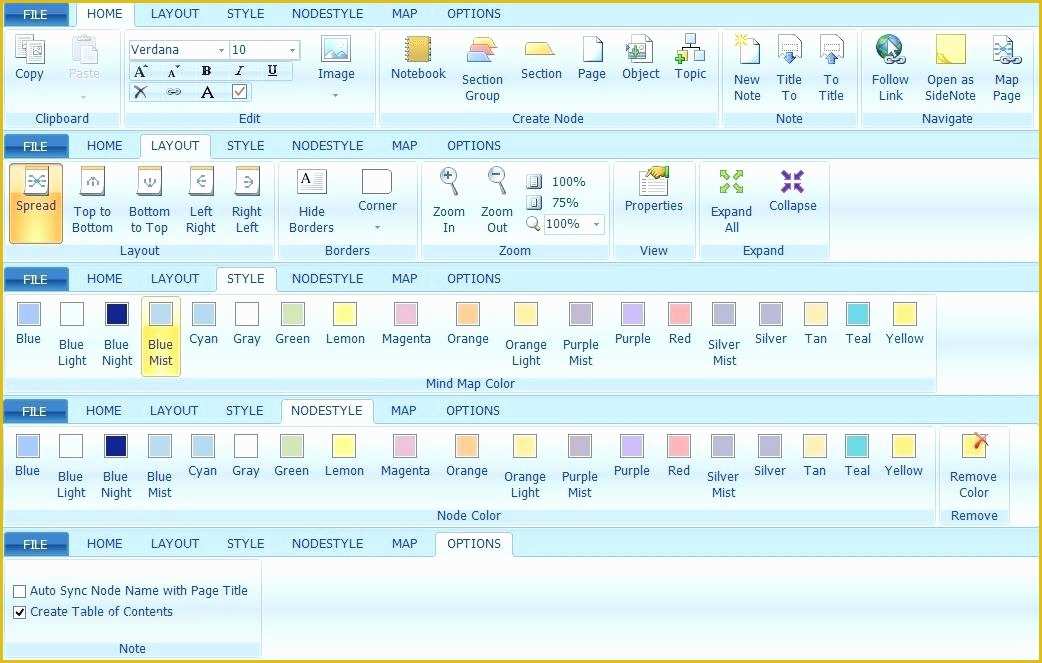This screenshot has width=1042, height=663.
Task: Click the grow font size icon
Action: 140,70
